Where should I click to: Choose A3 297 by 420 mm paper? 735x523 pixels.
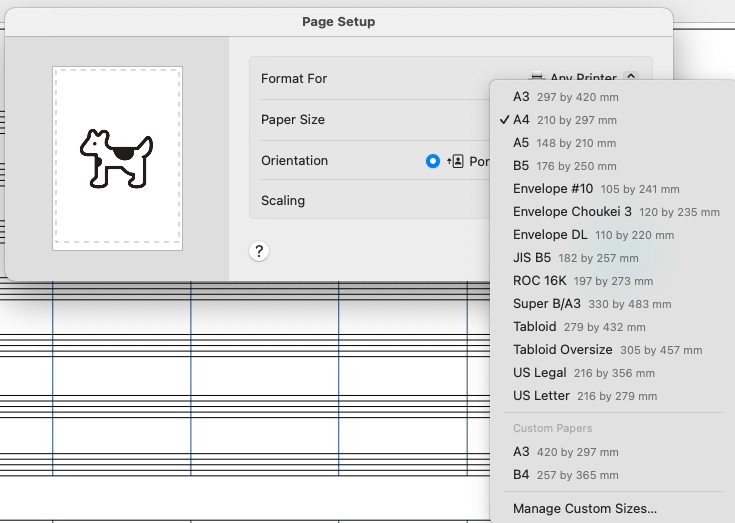565,97
